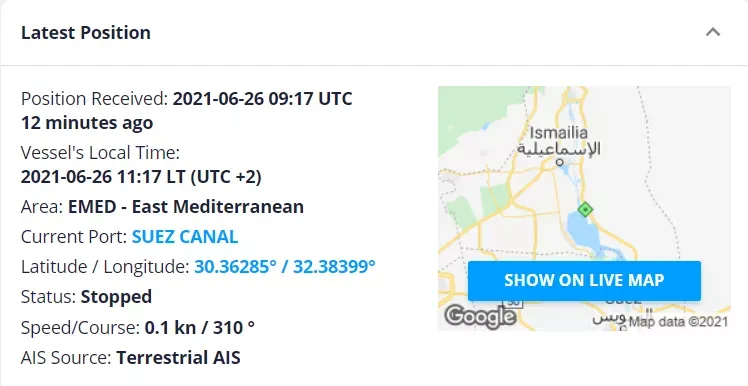Click the Arabic Ismailia map label
This screenshot has height=386, width=748.
pyautogui.click(x=559, y=149)
